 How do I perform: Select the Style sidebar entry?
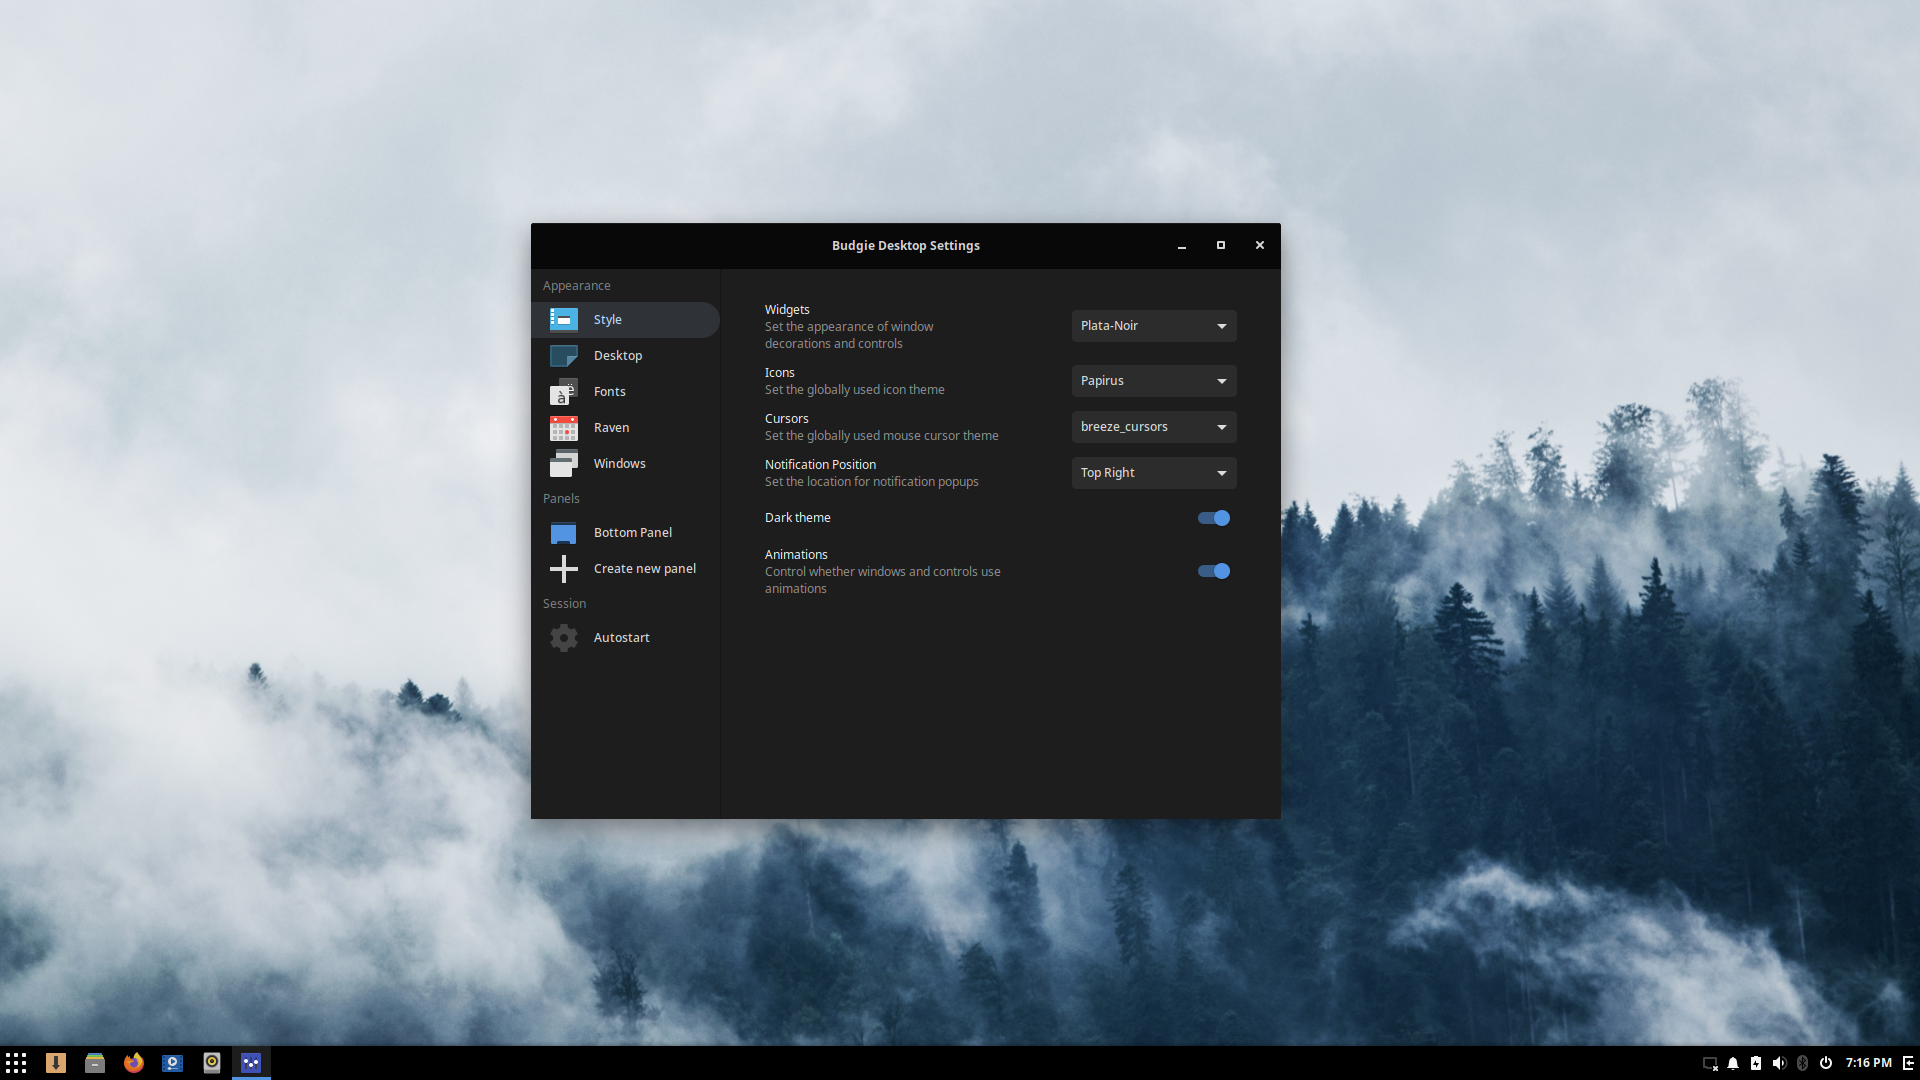coord(625,320)
